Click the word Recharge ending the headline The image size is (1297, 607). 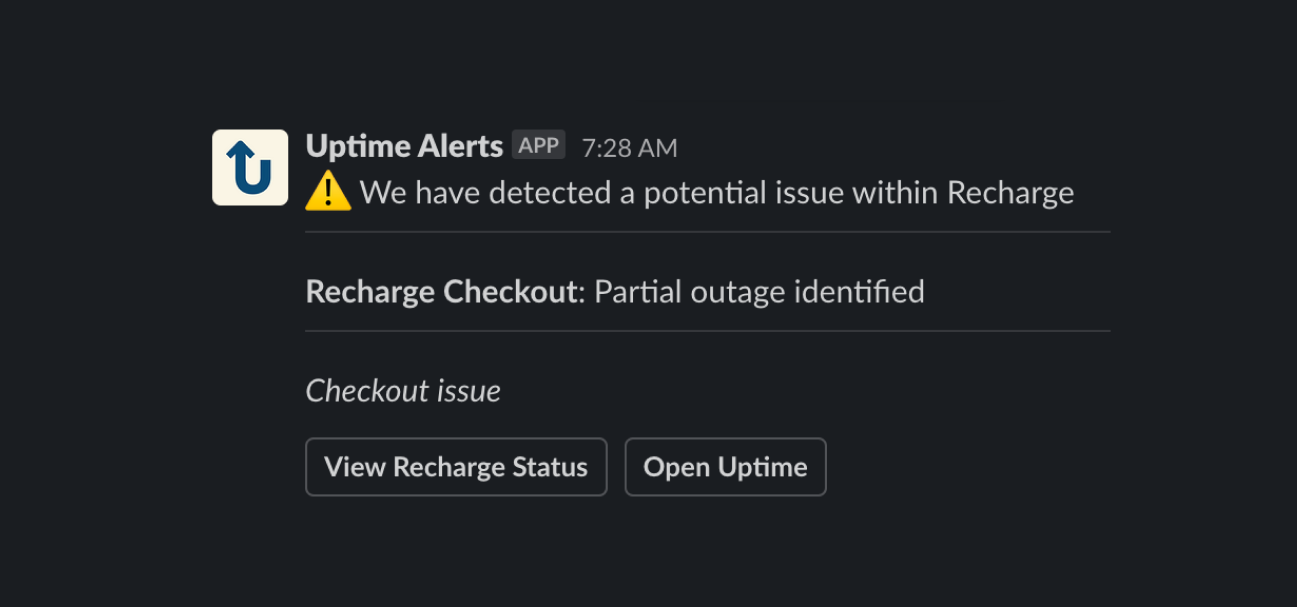1010,192
